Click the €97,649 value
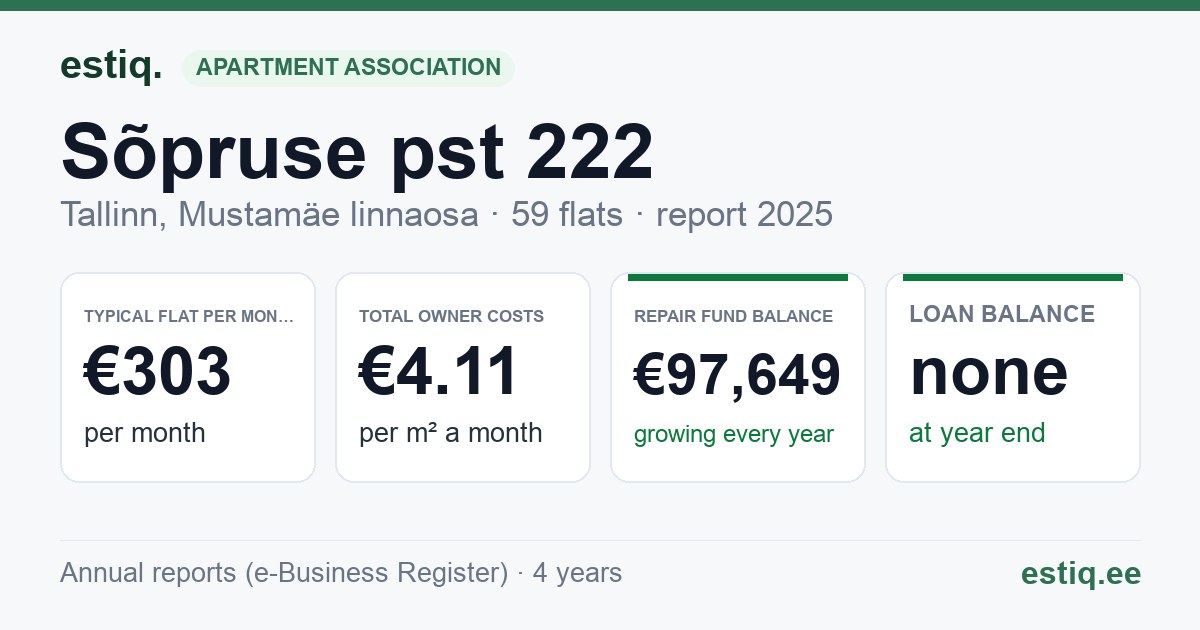The image size is (1200, 630). [737, 376]
